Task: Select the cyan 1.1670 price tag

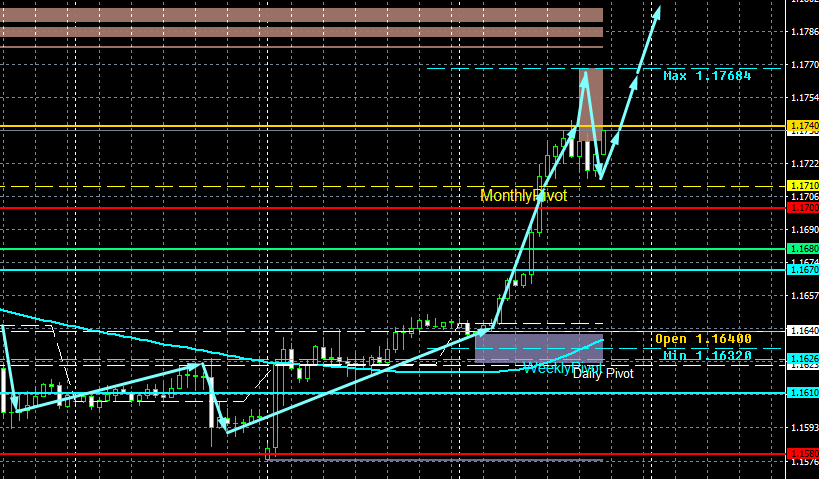Action: [x=802, y=270]
